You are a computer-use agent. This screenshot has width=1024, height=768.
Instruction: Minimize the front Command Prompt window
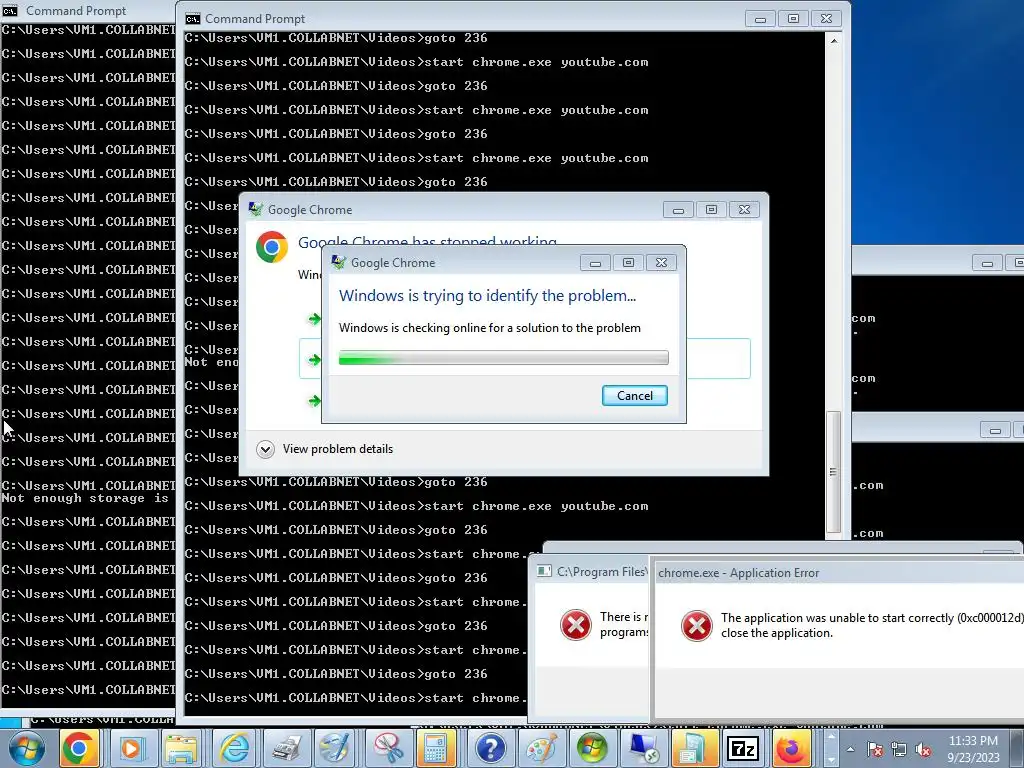pyautogui.click(x=760, y=19)
